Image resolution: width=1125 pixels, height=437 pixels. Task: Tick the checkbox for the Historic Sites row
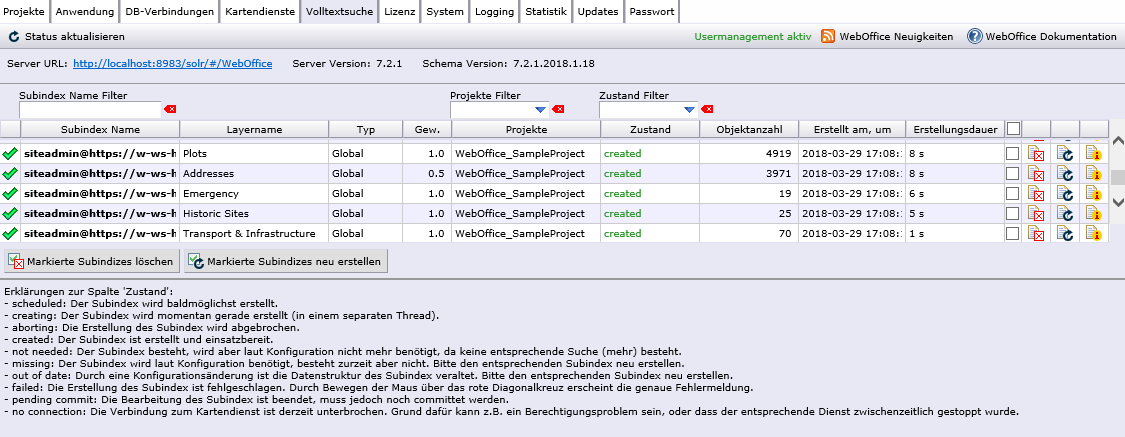[x=1012, y=214]
